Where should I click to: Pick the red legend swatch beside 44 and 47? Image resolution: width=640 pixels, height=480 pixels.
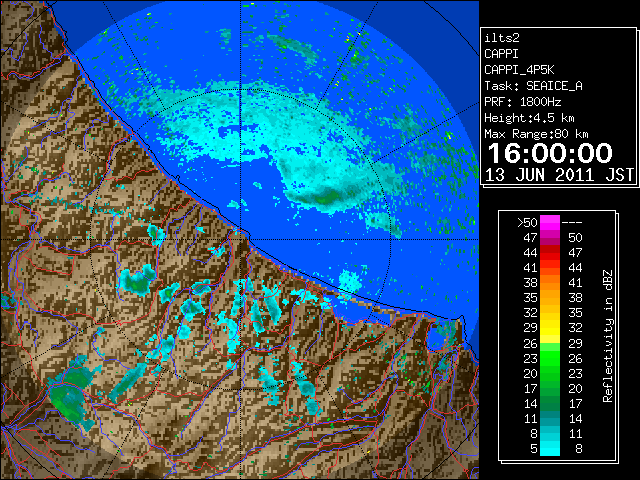click(x=550, y=253)
